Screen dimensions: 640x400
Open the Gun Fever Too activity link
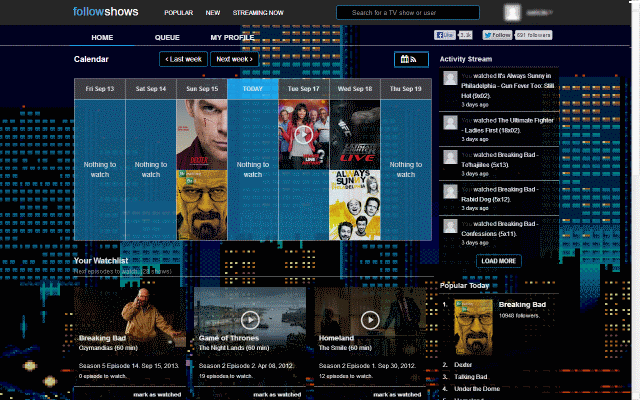pyautogui.click(x=507, y=86)
